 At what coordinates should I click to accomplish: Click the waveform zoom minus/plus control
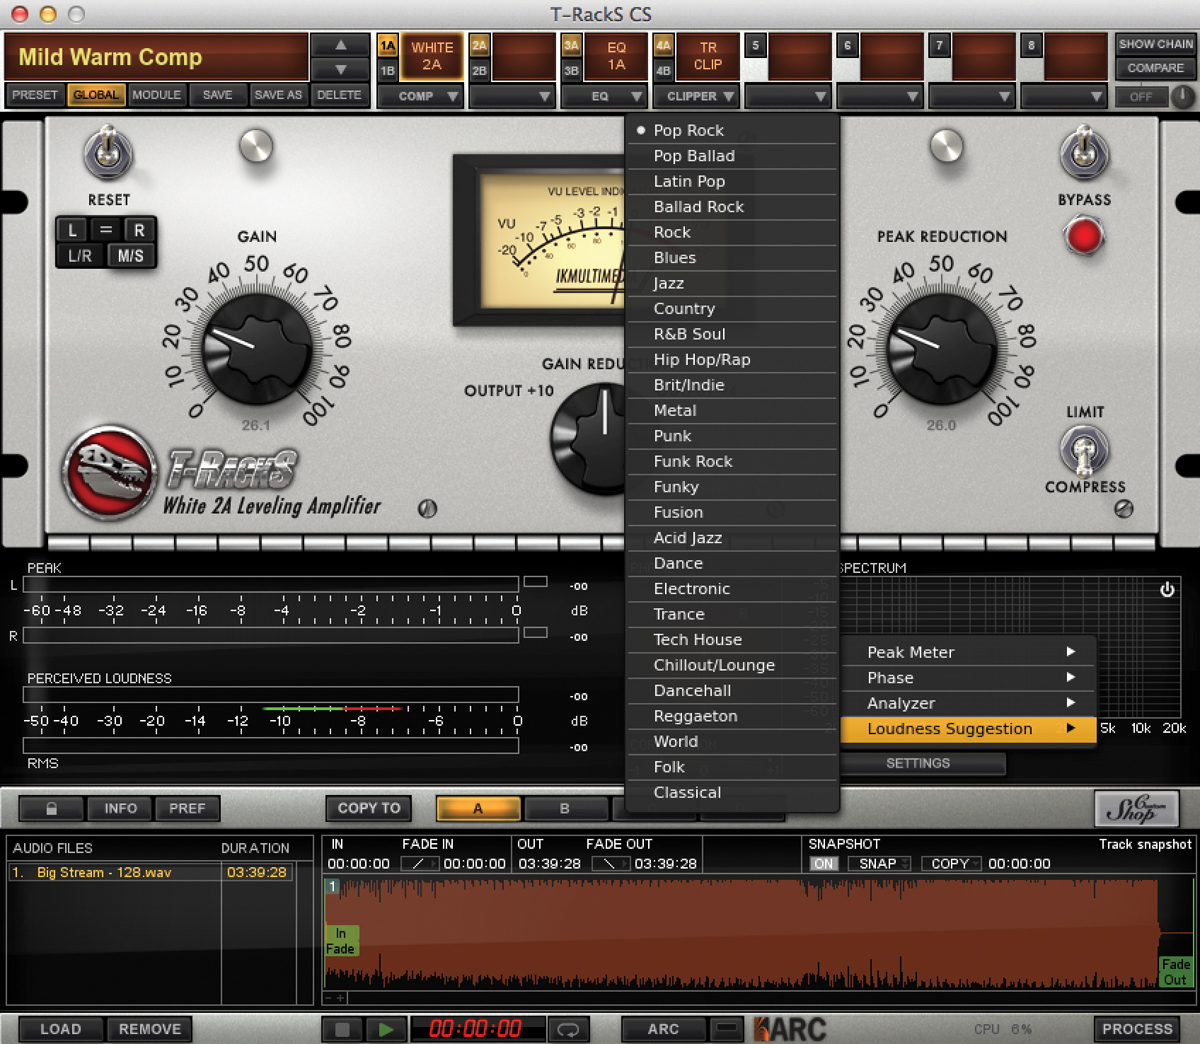pos(336,998)
